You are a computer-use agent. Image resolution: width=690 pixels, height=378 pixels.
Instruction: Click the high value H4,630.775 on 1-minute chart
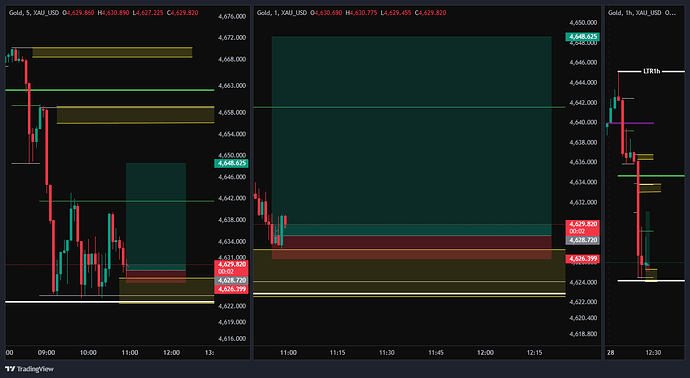[x=361, y=13]
